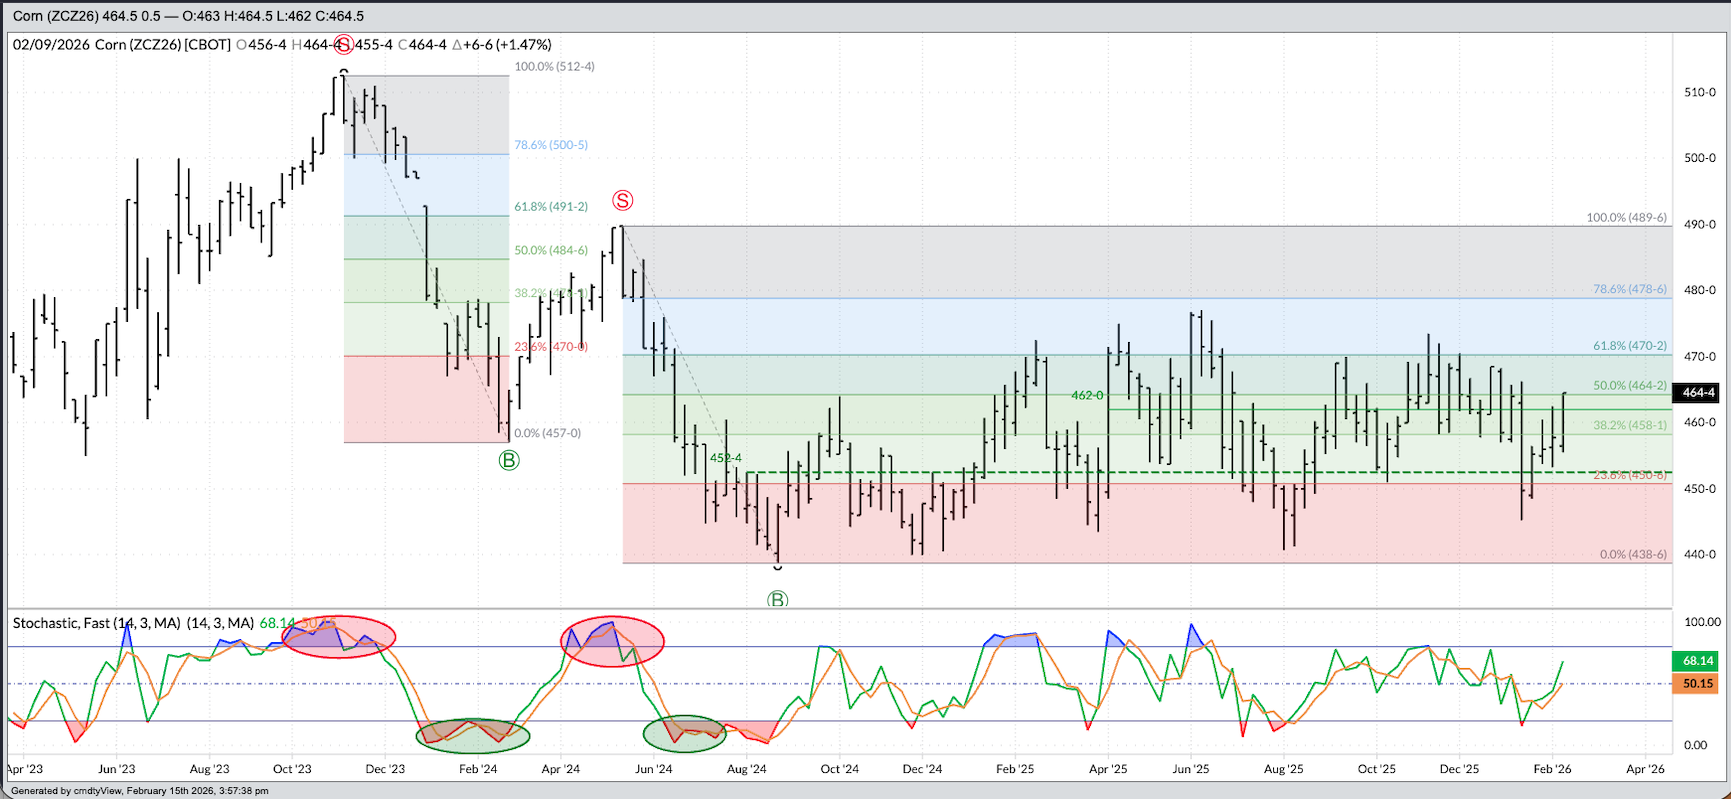Viewport: 1731px width, 799px height.
Task: Click the green 68.14 stochastic value tag
Action: click(1698, 661)
